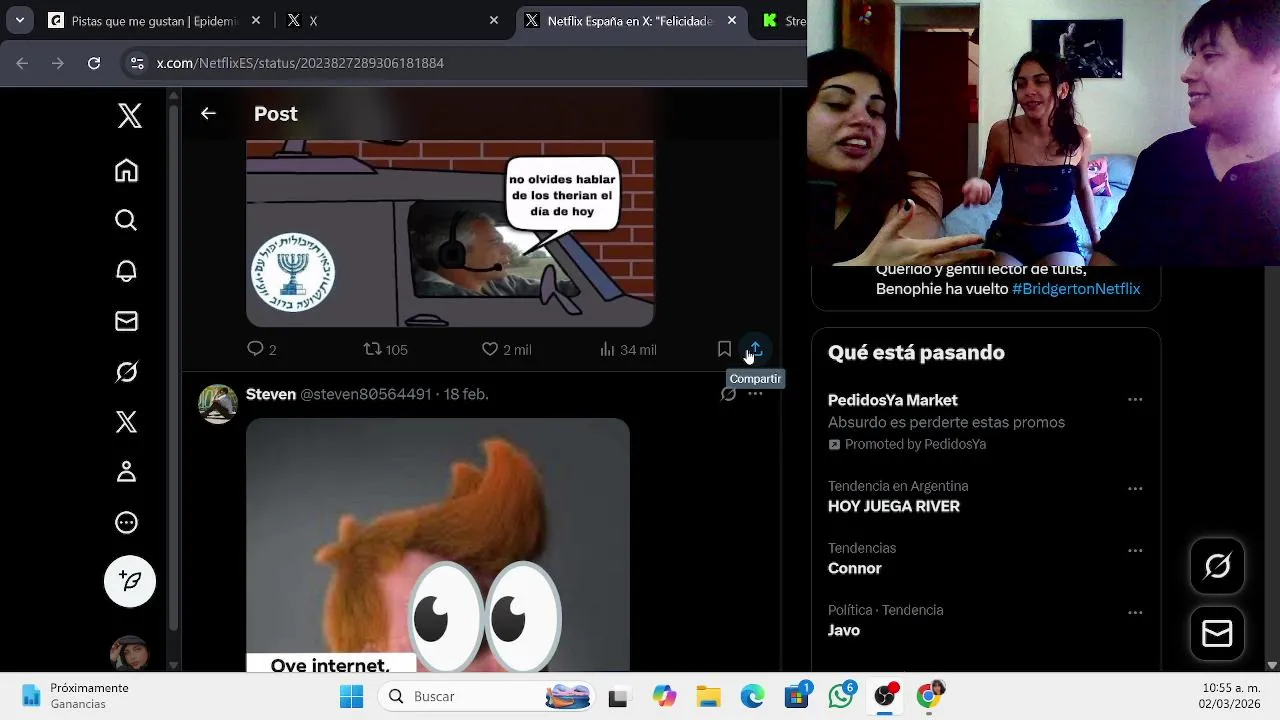Screen dimensions: 1280x720
Task: Open the #BridgertonNetflix hashtag
Action: tap(1076, 288)
